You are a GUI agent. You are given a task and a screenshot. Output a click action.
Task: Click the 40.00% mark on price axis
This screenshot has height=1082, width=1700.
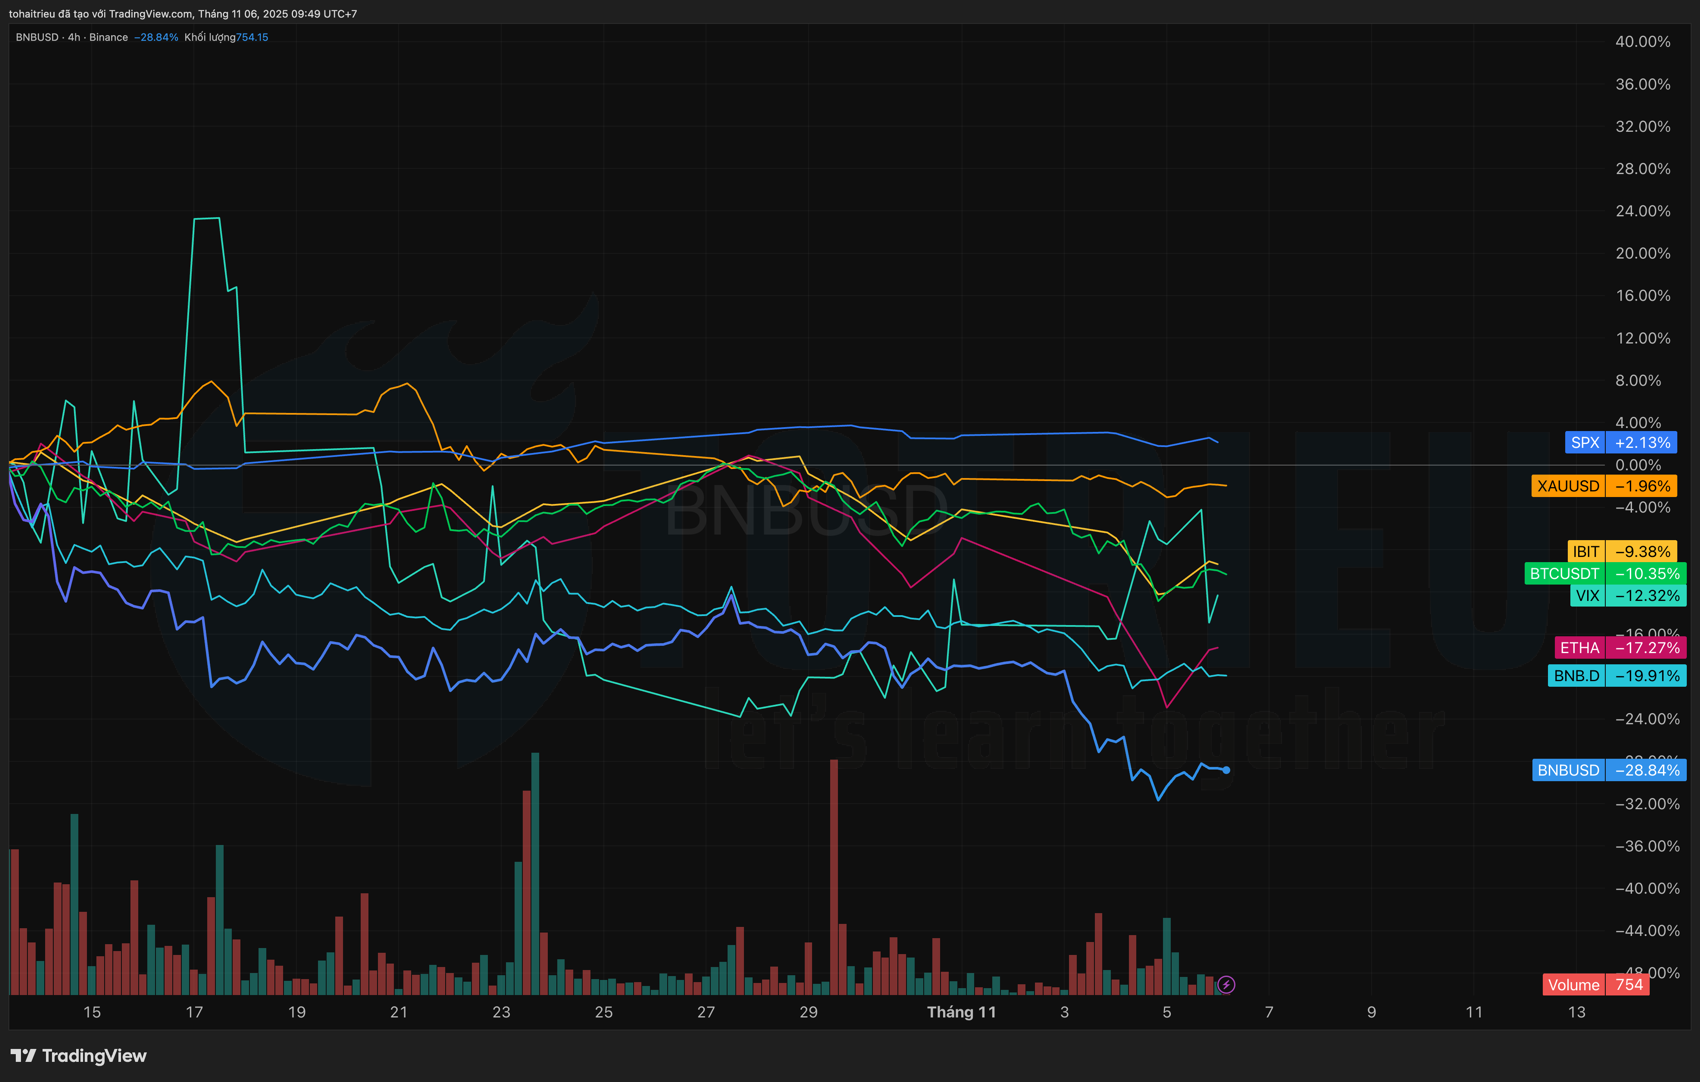(x=1642, y=42)
